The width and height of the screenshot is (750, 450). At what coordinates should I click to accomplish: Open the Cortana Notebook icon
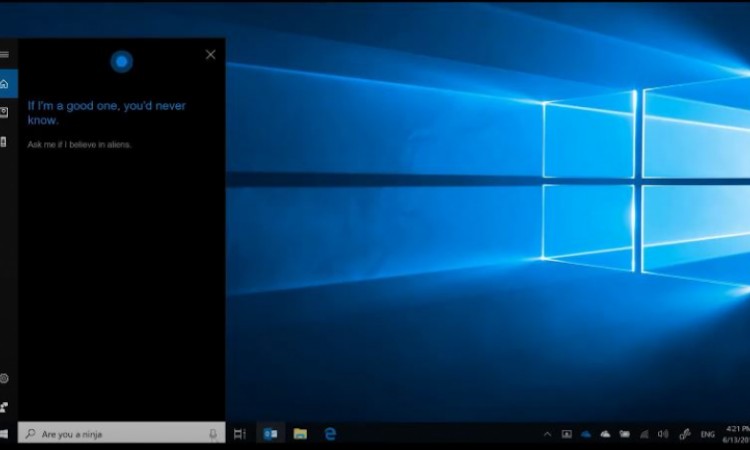[5, 113]
